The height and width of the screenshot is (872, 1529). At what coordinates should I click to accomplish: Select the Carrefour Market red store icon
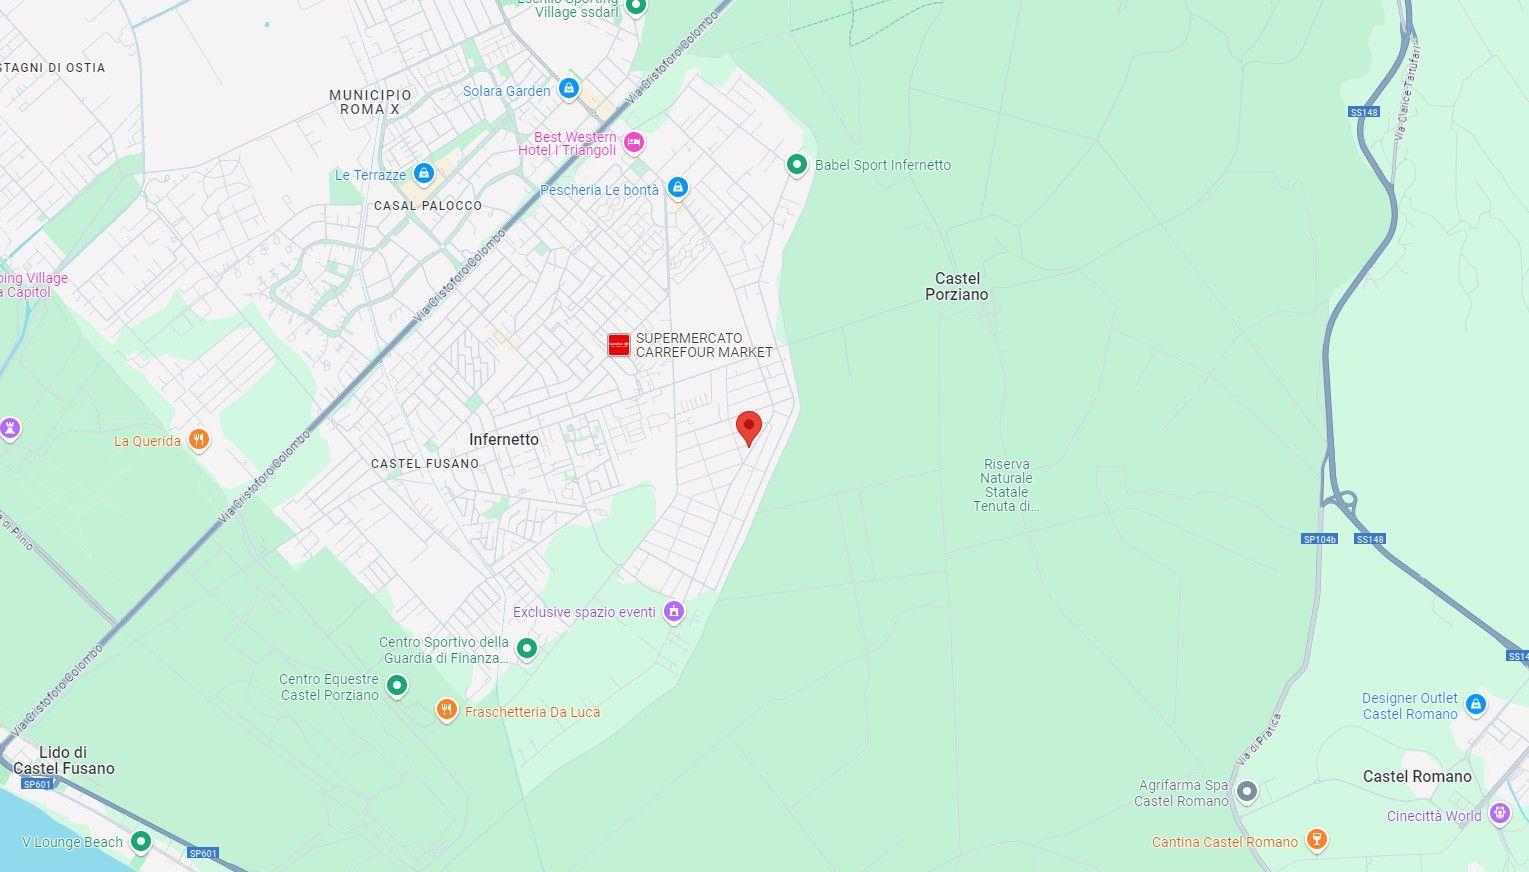(619, 345)
